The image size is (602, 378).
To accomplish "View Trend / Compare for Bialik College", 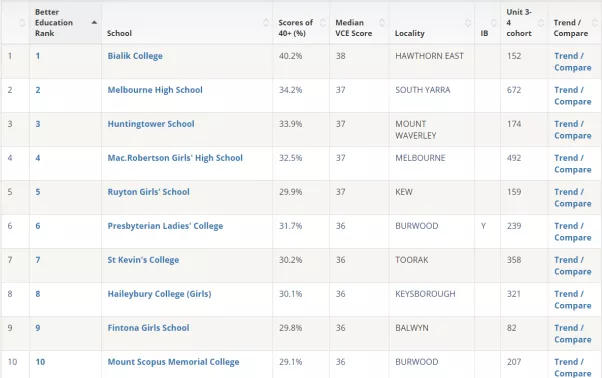I will pyautogui.click(x=572, y=62).
